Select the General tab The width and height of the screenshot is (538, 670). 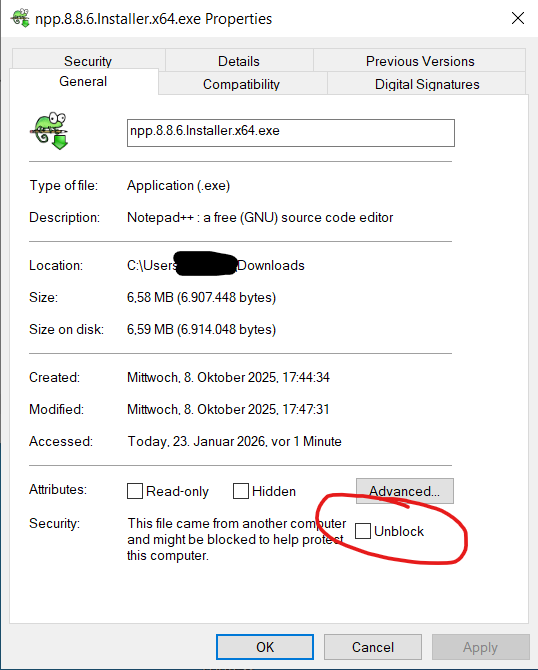(83, 81)
